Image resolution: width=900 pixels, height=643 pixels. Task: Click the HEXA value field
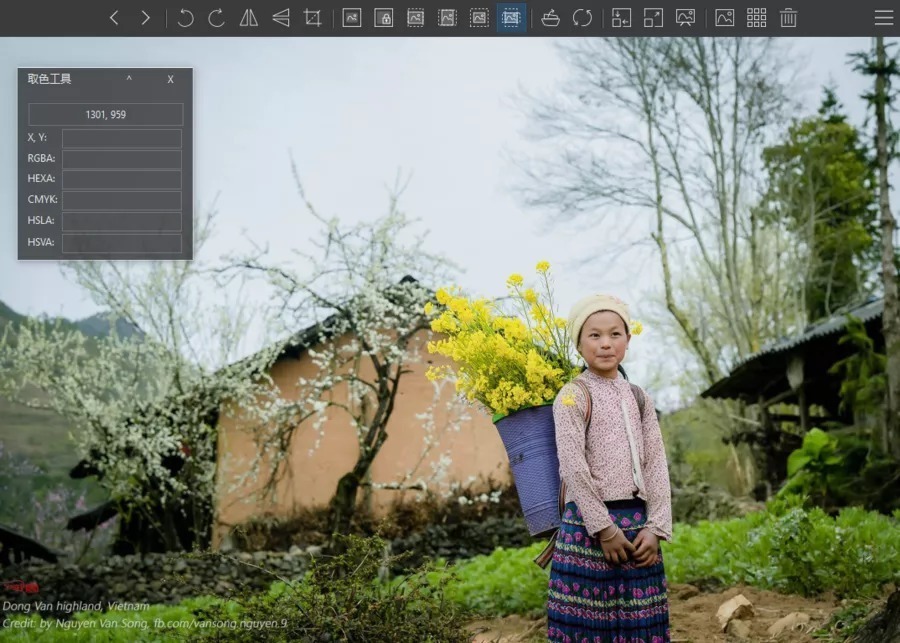pos(121,179)
